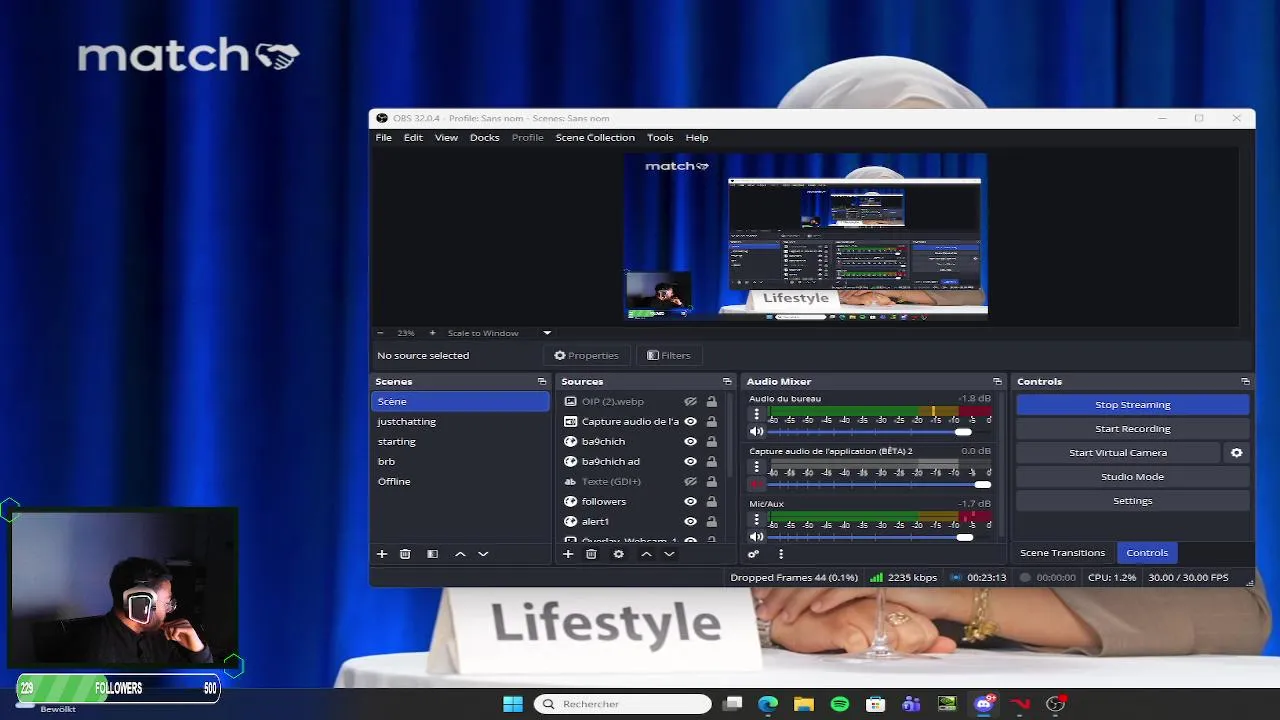Open the File menu
This screenshot has height=720, width=1280.
pos(384,138)
